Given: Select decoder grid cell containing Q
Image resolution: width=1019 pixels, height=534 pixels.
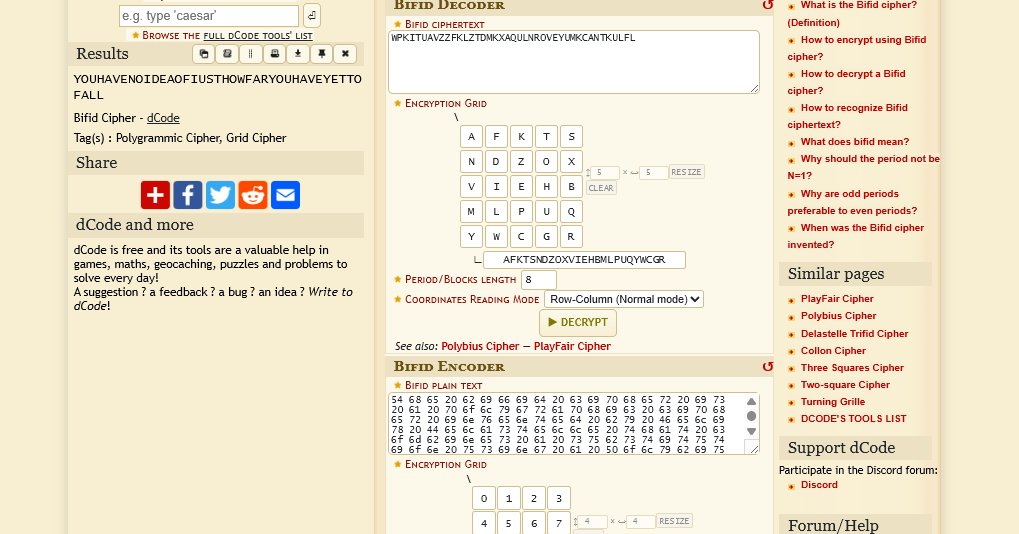Looking at the screenshot, I should (571, 211).
